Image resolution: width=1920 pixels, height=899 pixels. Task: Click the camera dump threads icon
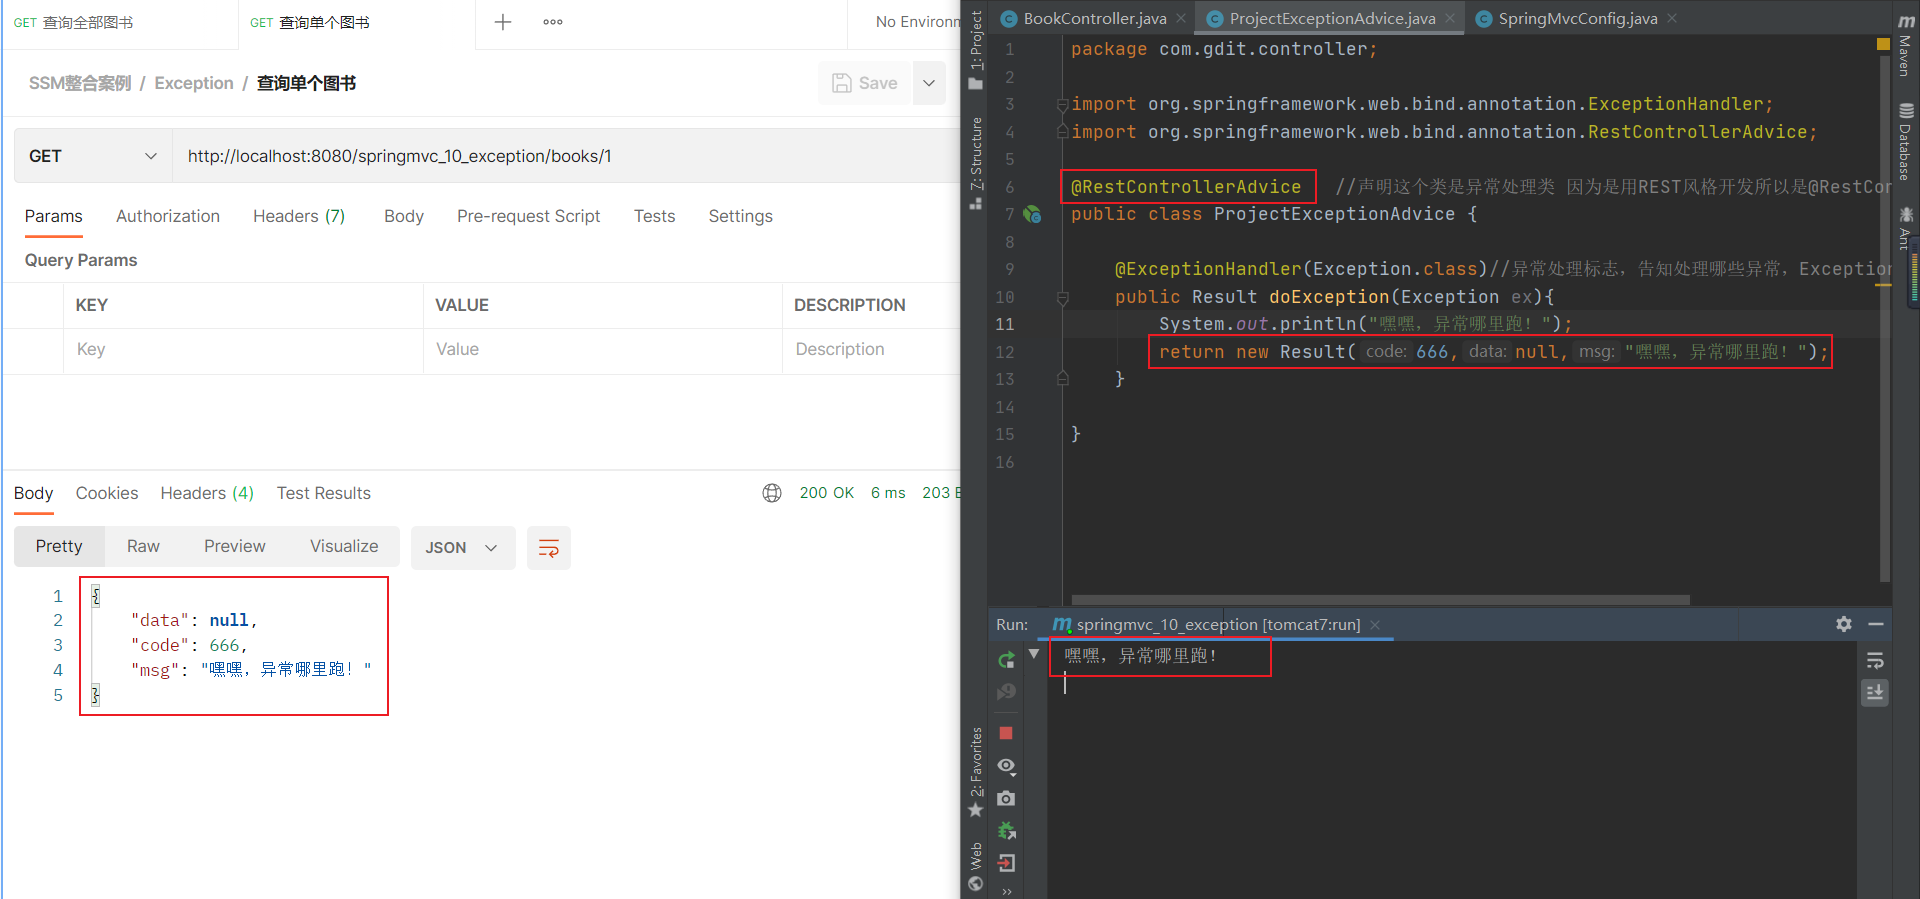tap(1007, 798)
